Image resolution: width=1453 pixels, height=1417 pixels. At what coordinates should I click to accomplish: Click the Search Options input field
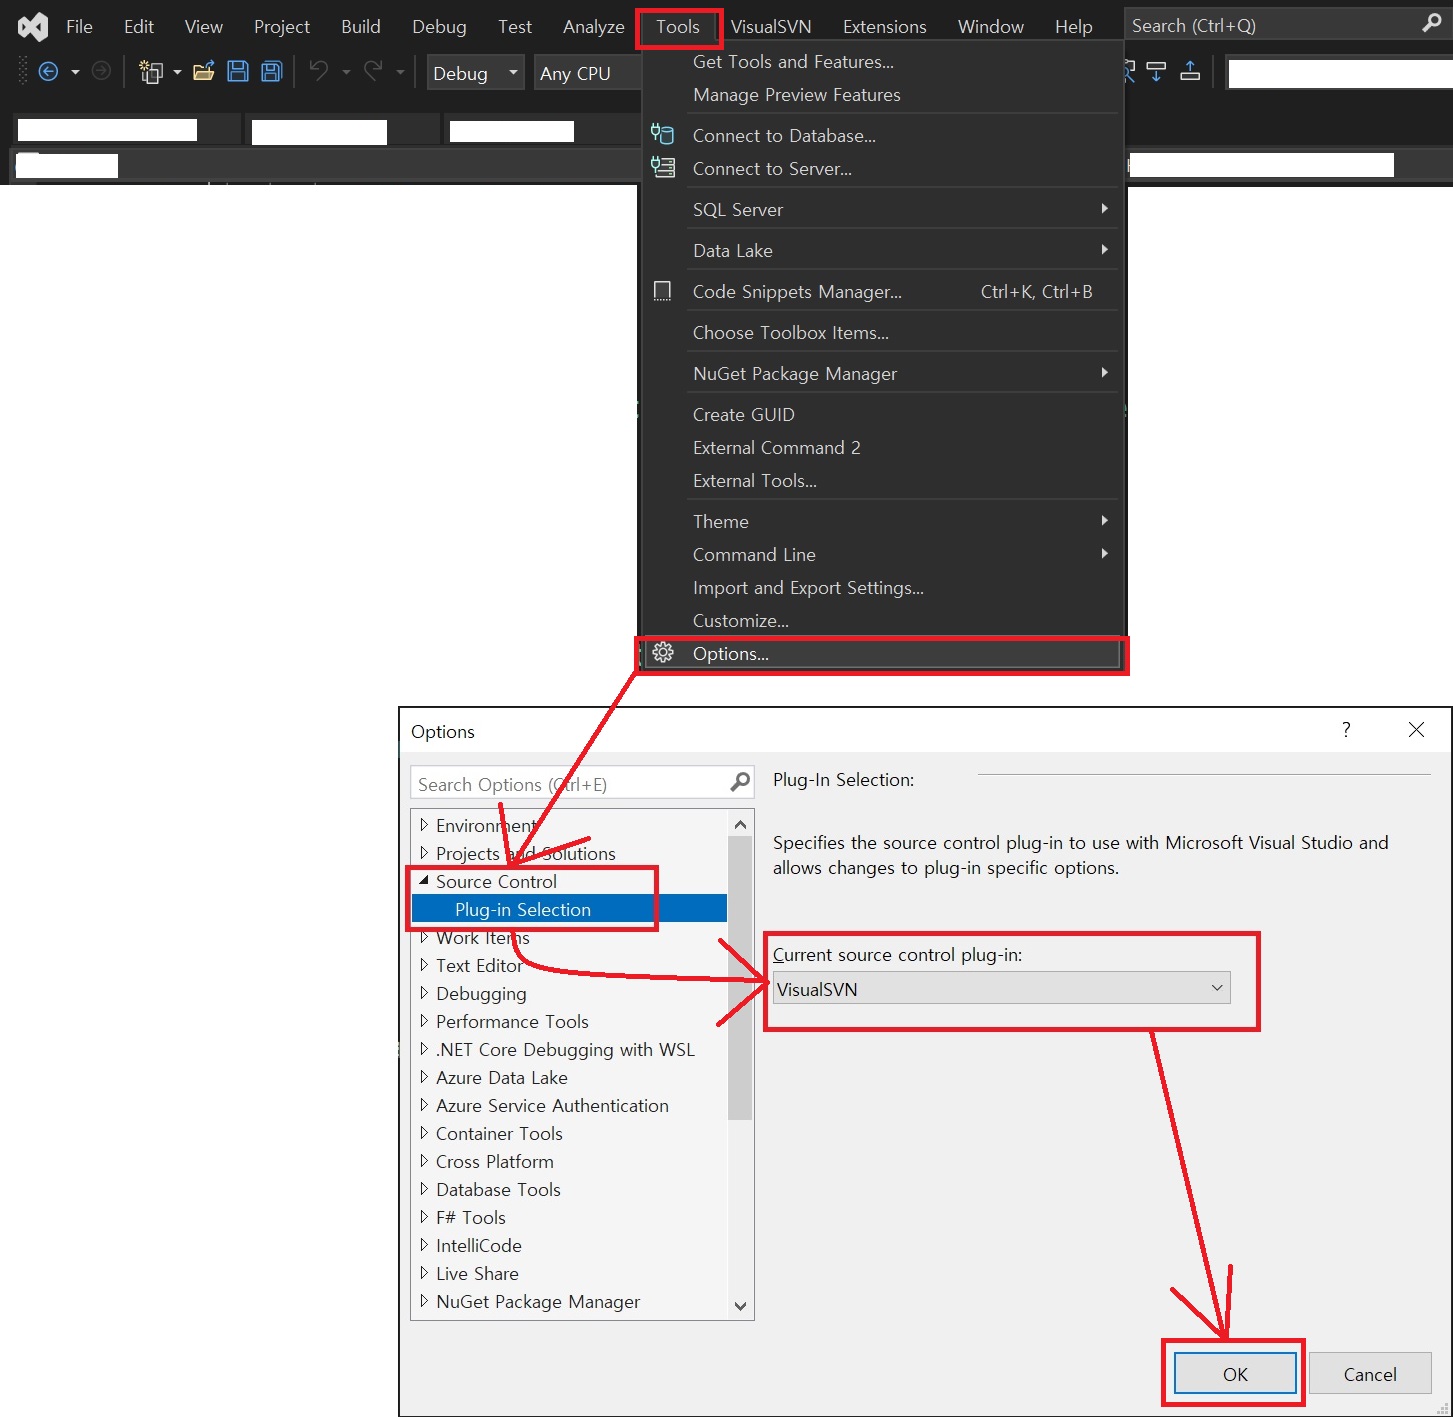pos(570,783)
